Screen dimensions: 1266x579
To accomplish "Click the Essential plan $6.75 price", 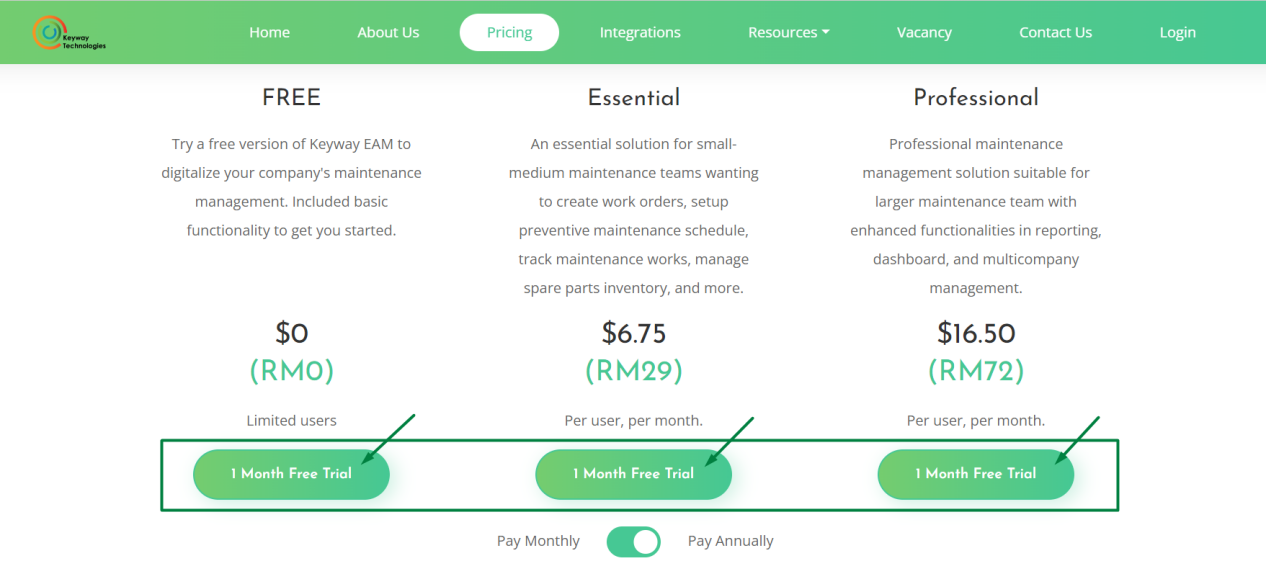I will [634, 332].
